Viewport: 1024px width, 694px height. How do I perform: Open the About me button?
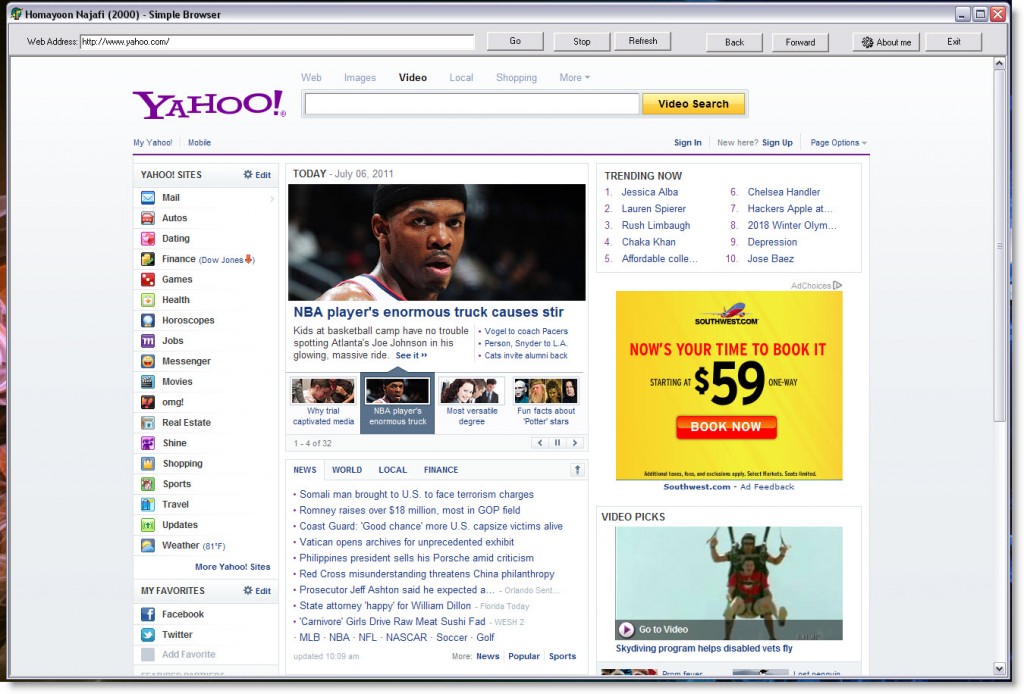click(886, 42)
